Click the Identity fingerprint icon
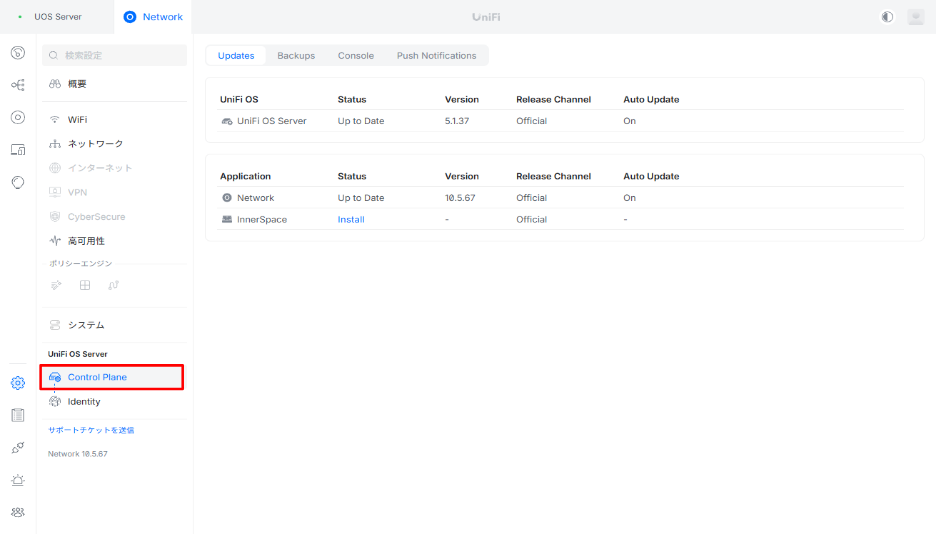 click(55, 402)
